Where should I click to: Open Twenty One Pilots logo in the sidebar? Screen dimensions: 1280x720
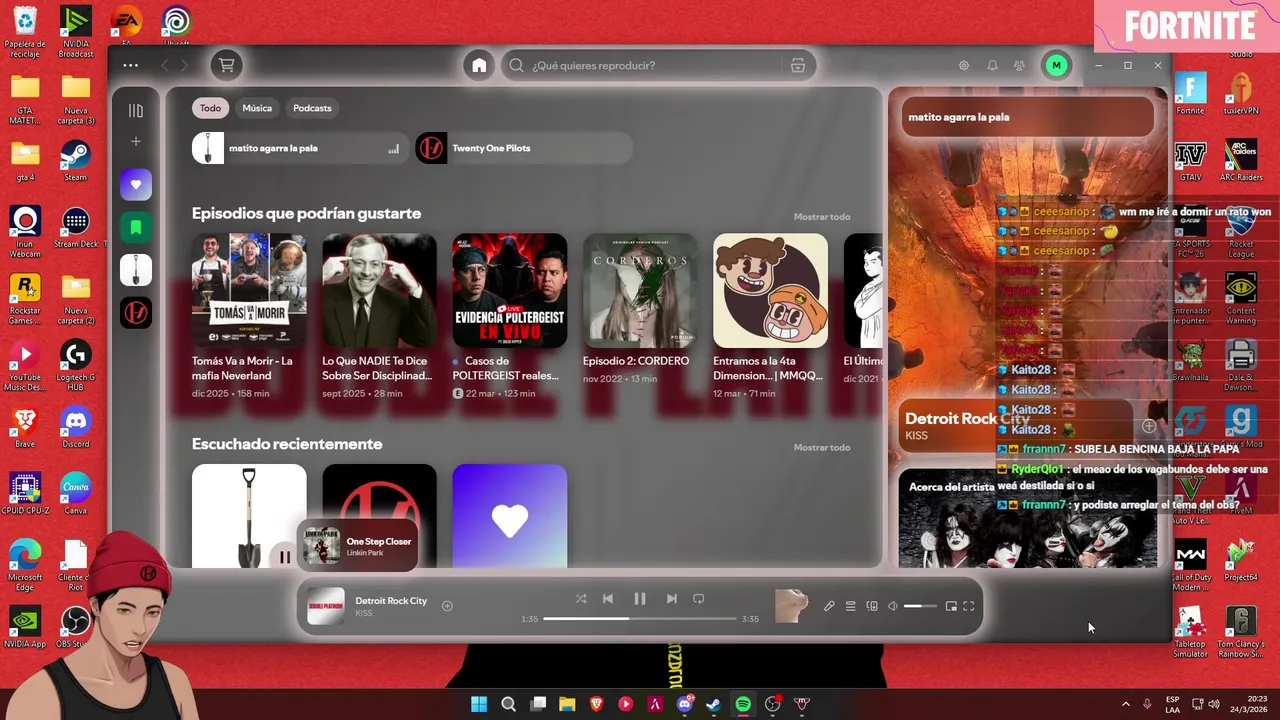(x=136, y=313)
